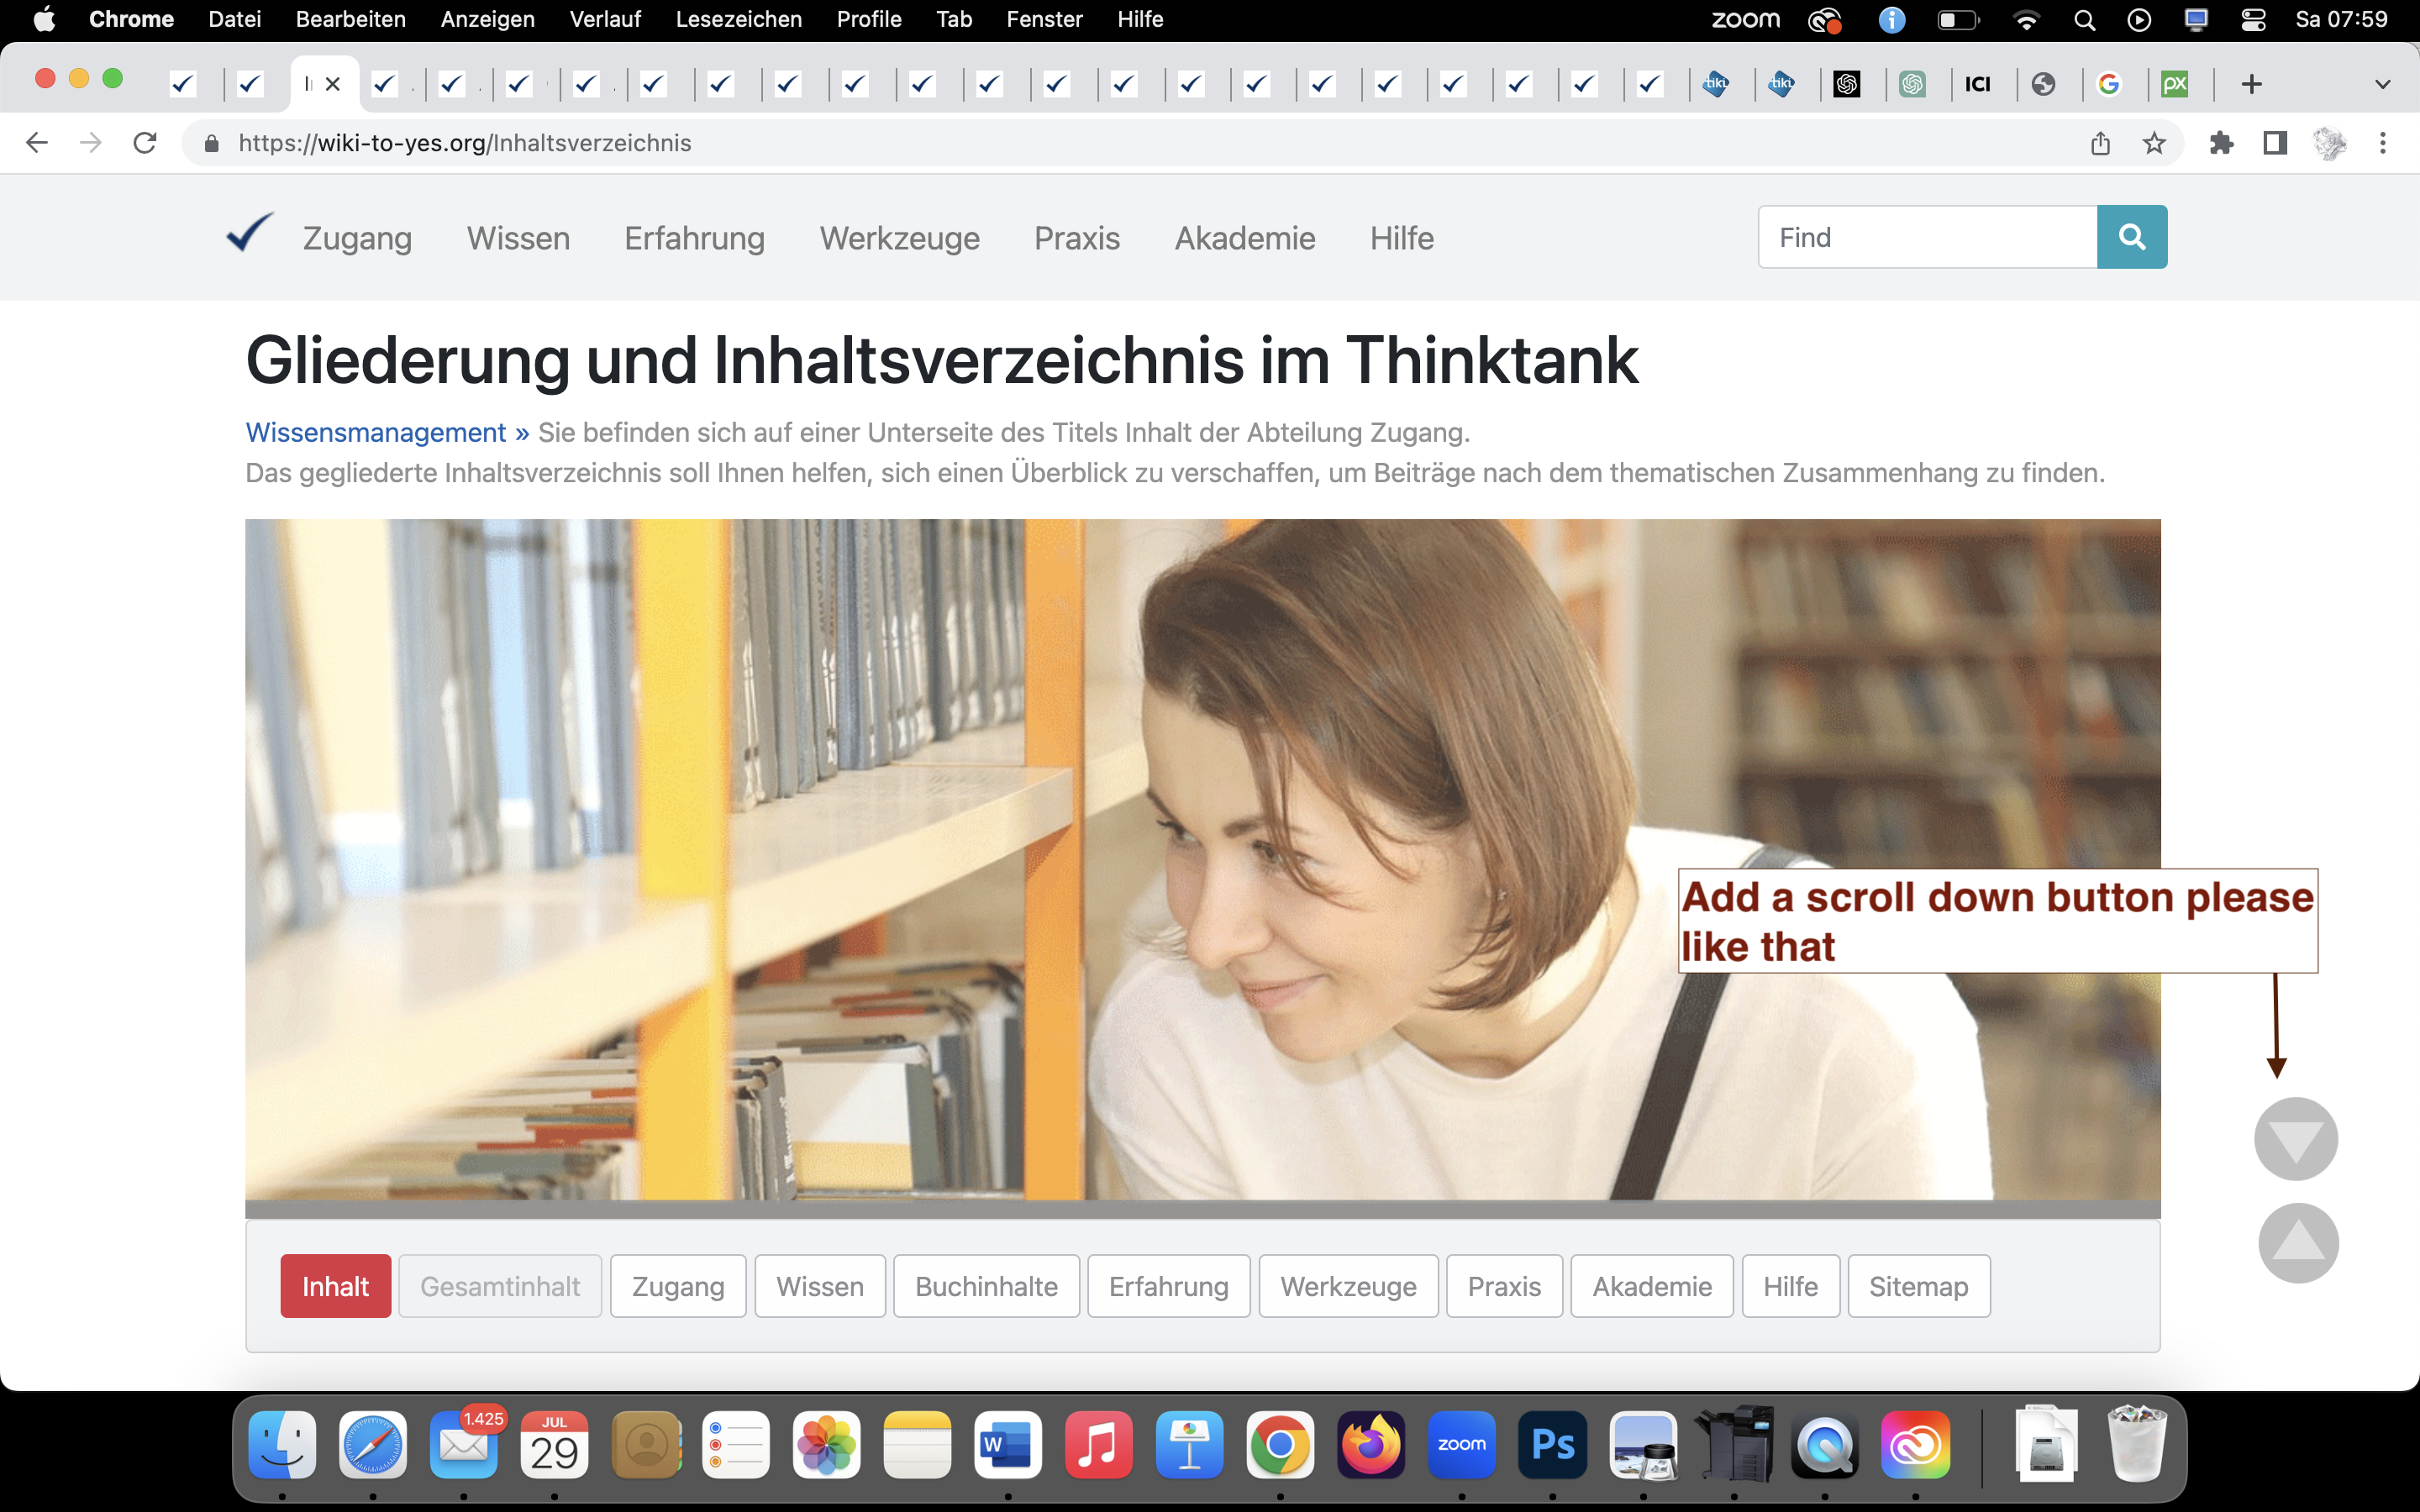
Task: Click the checkmark site logo
Action: tap(249, 233)
